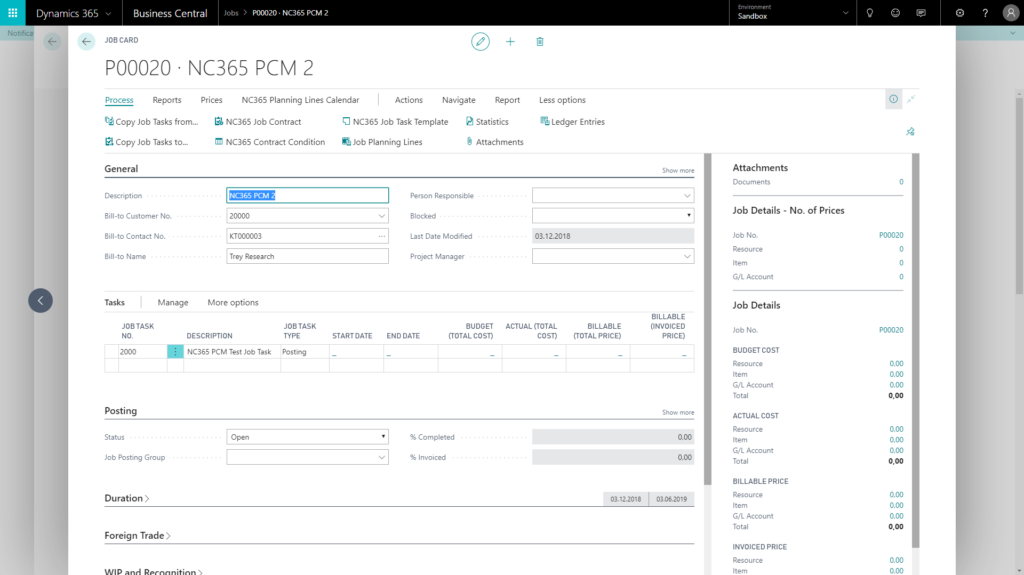This screenshot has width=1024, height=575.
Task: Open the Actions menu
Action: [x=409, y=100]
